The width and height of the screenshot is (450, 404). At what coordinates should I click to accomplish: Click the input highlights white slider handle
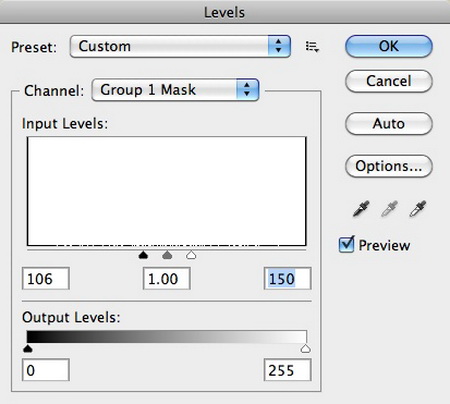tap(191, 255)
